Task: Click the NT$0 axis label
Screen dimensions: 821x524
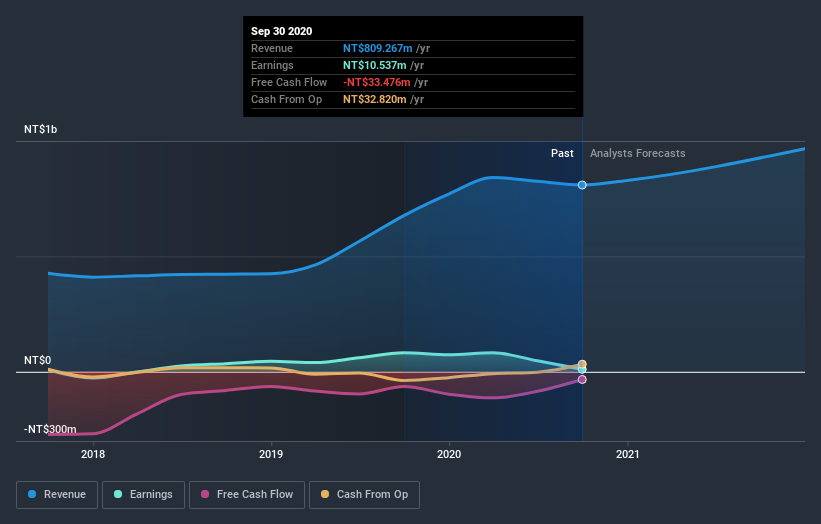Action: tap(37, 360)
